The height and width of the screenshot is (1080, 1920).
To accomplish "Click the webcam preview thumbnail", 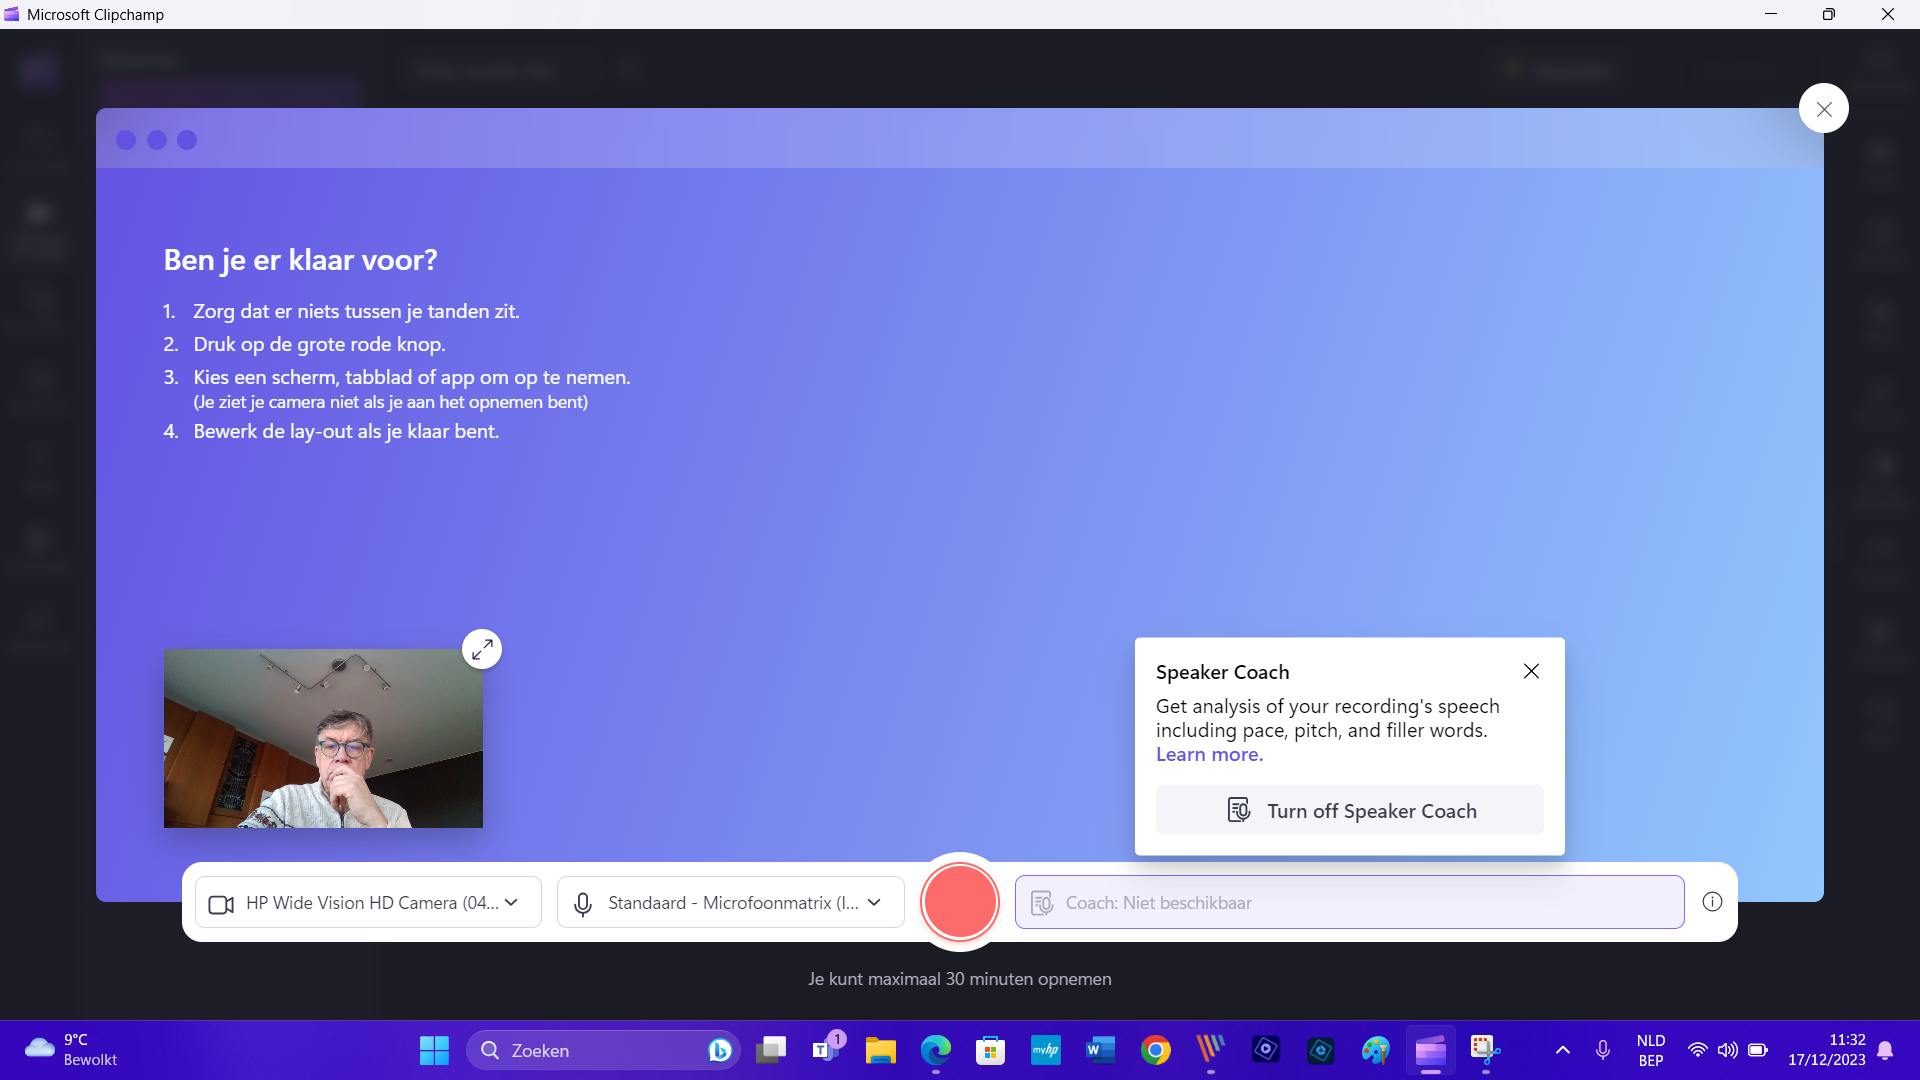I will [323, 738].
